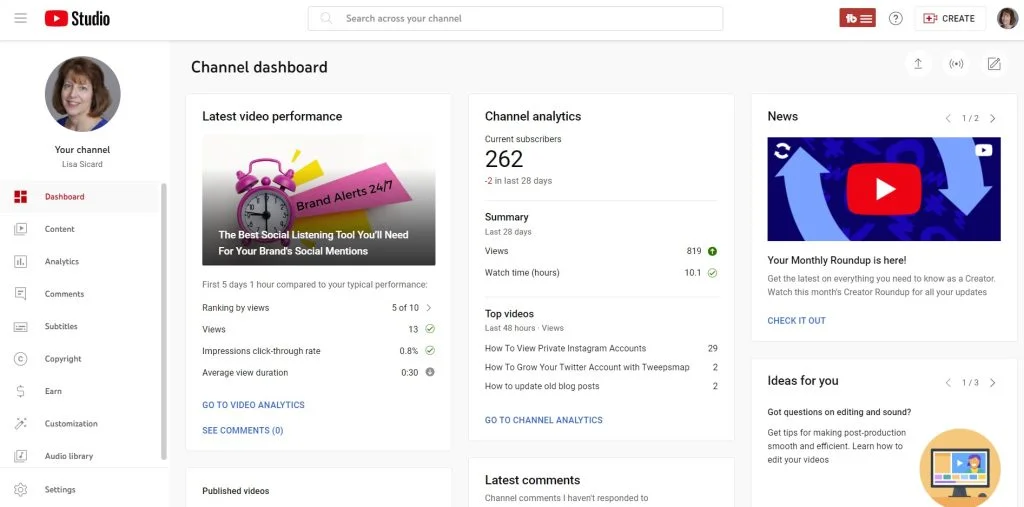Viewport: 1024px width, 507px height.
Task: Click GO TO CHANNEL ANALYTICS link
Action: 544,420
